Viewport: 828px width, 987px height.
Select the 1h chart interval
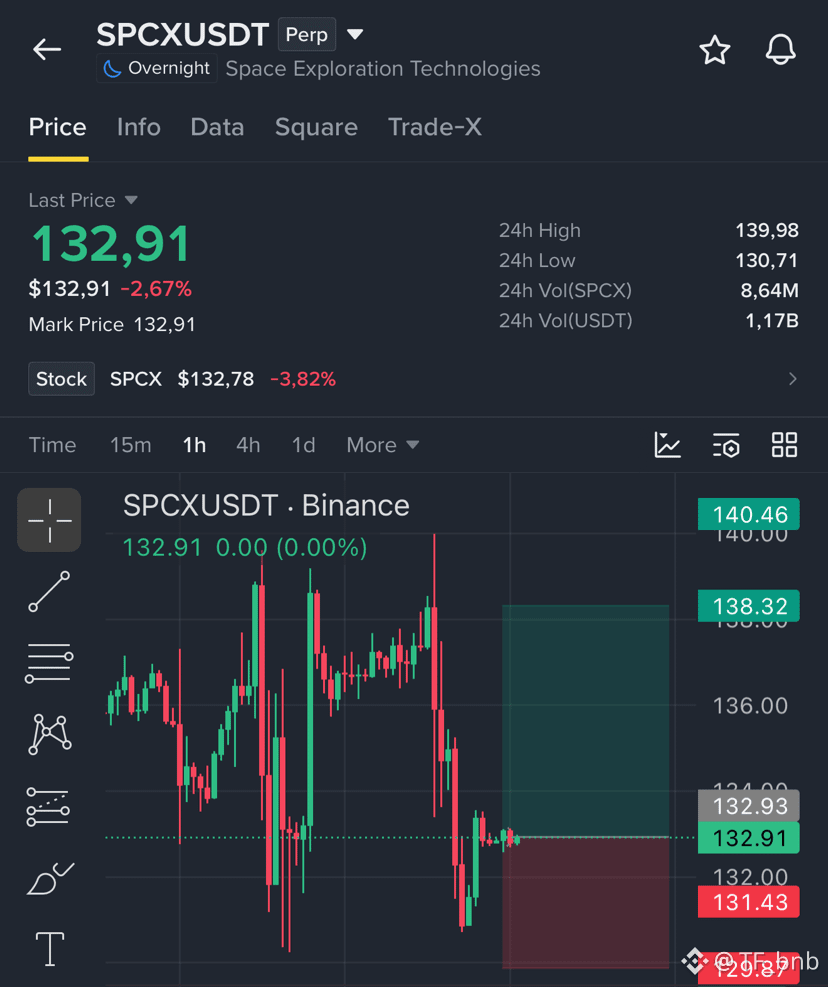195,445
